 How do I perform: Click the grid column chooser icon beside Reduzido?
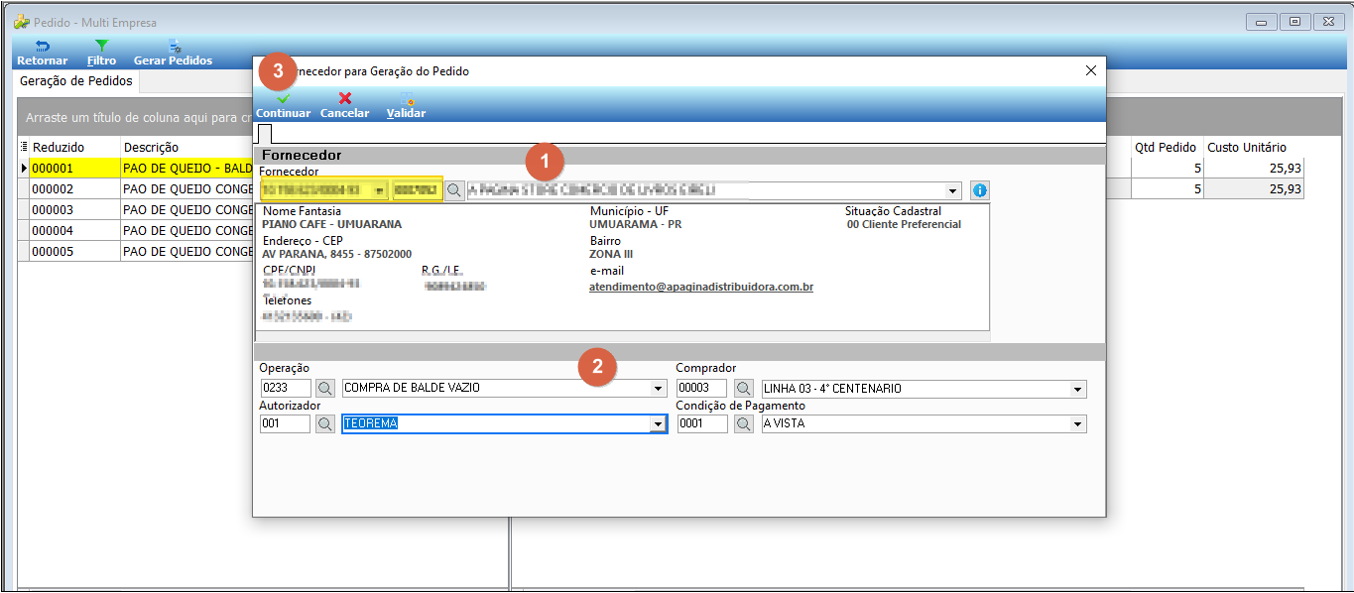[x=24, y=147]
